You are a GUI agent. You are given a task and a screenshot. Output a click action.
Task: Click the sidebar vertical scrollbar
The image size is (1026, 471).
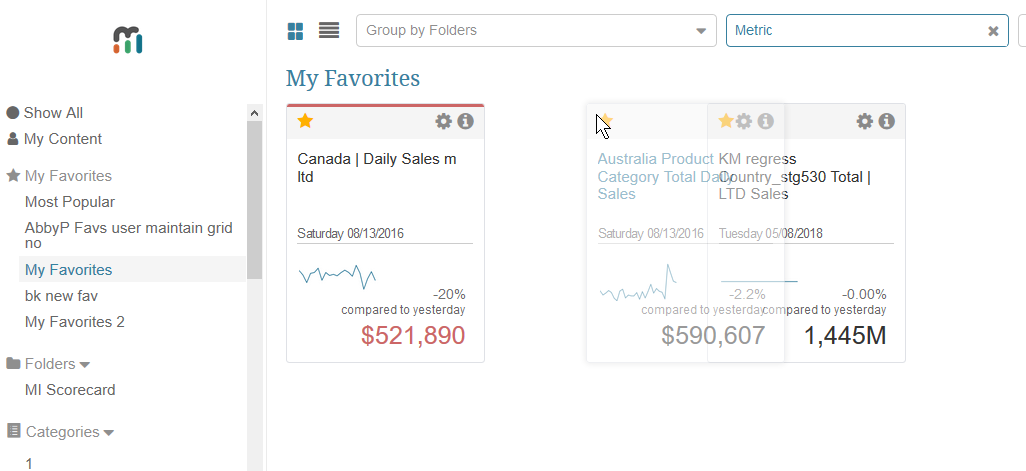tap(255, 200)
